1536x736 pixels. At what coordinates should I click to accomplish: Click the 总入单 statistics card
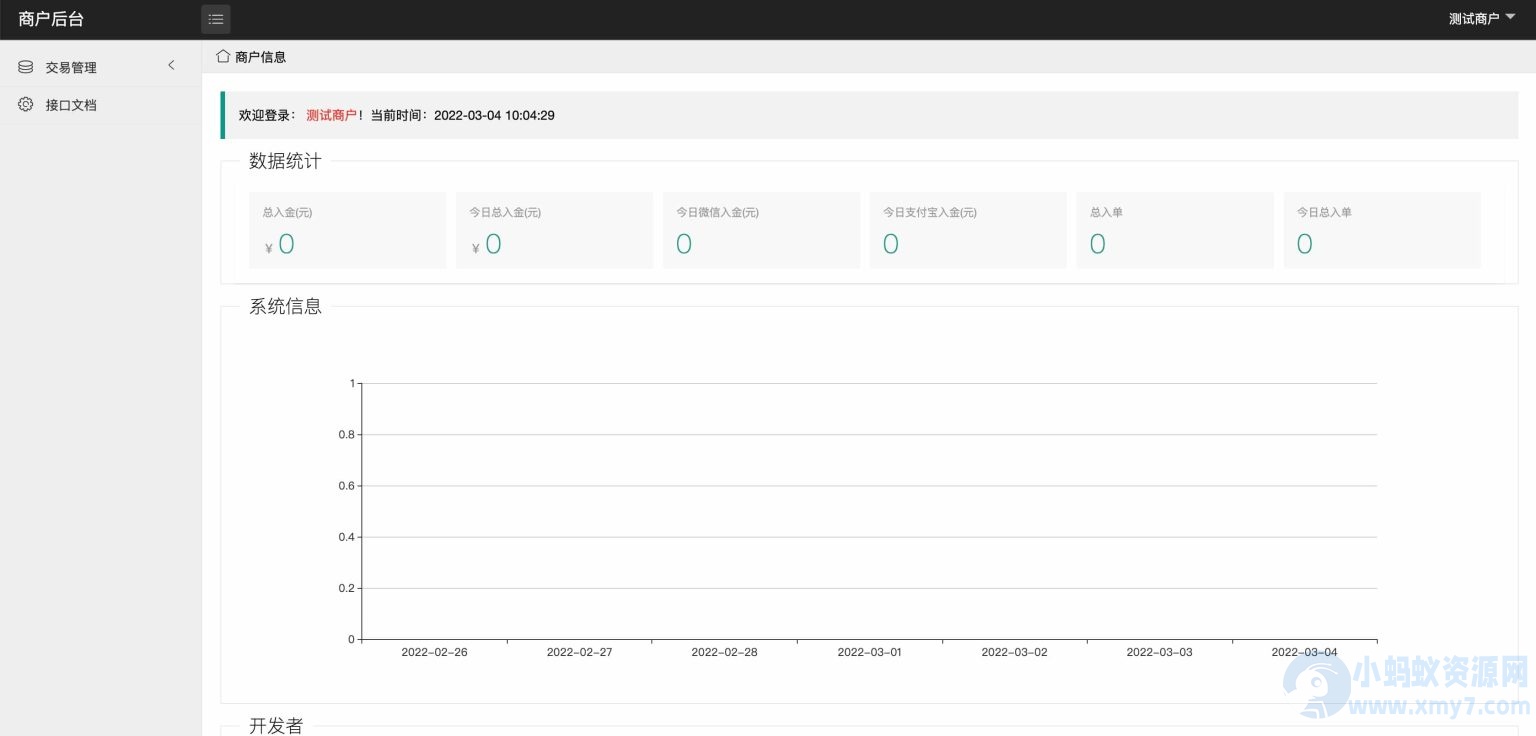point(1174,230)
